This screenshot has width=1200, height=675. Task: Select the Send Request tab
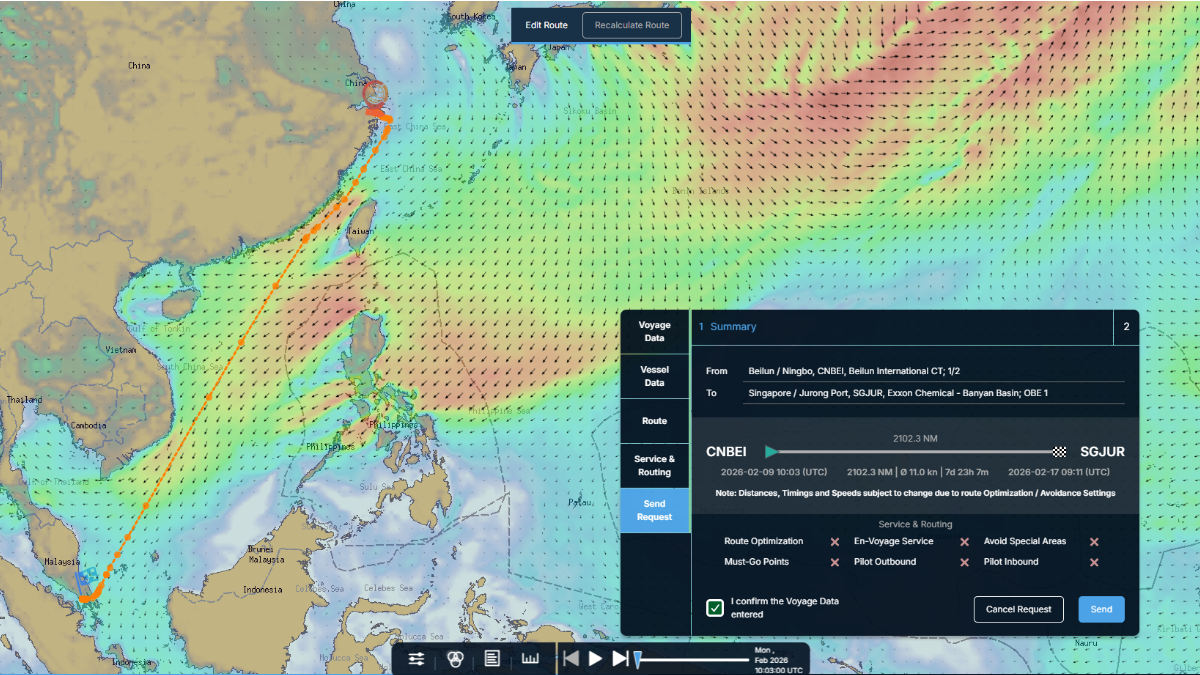[x=655, y=510]
